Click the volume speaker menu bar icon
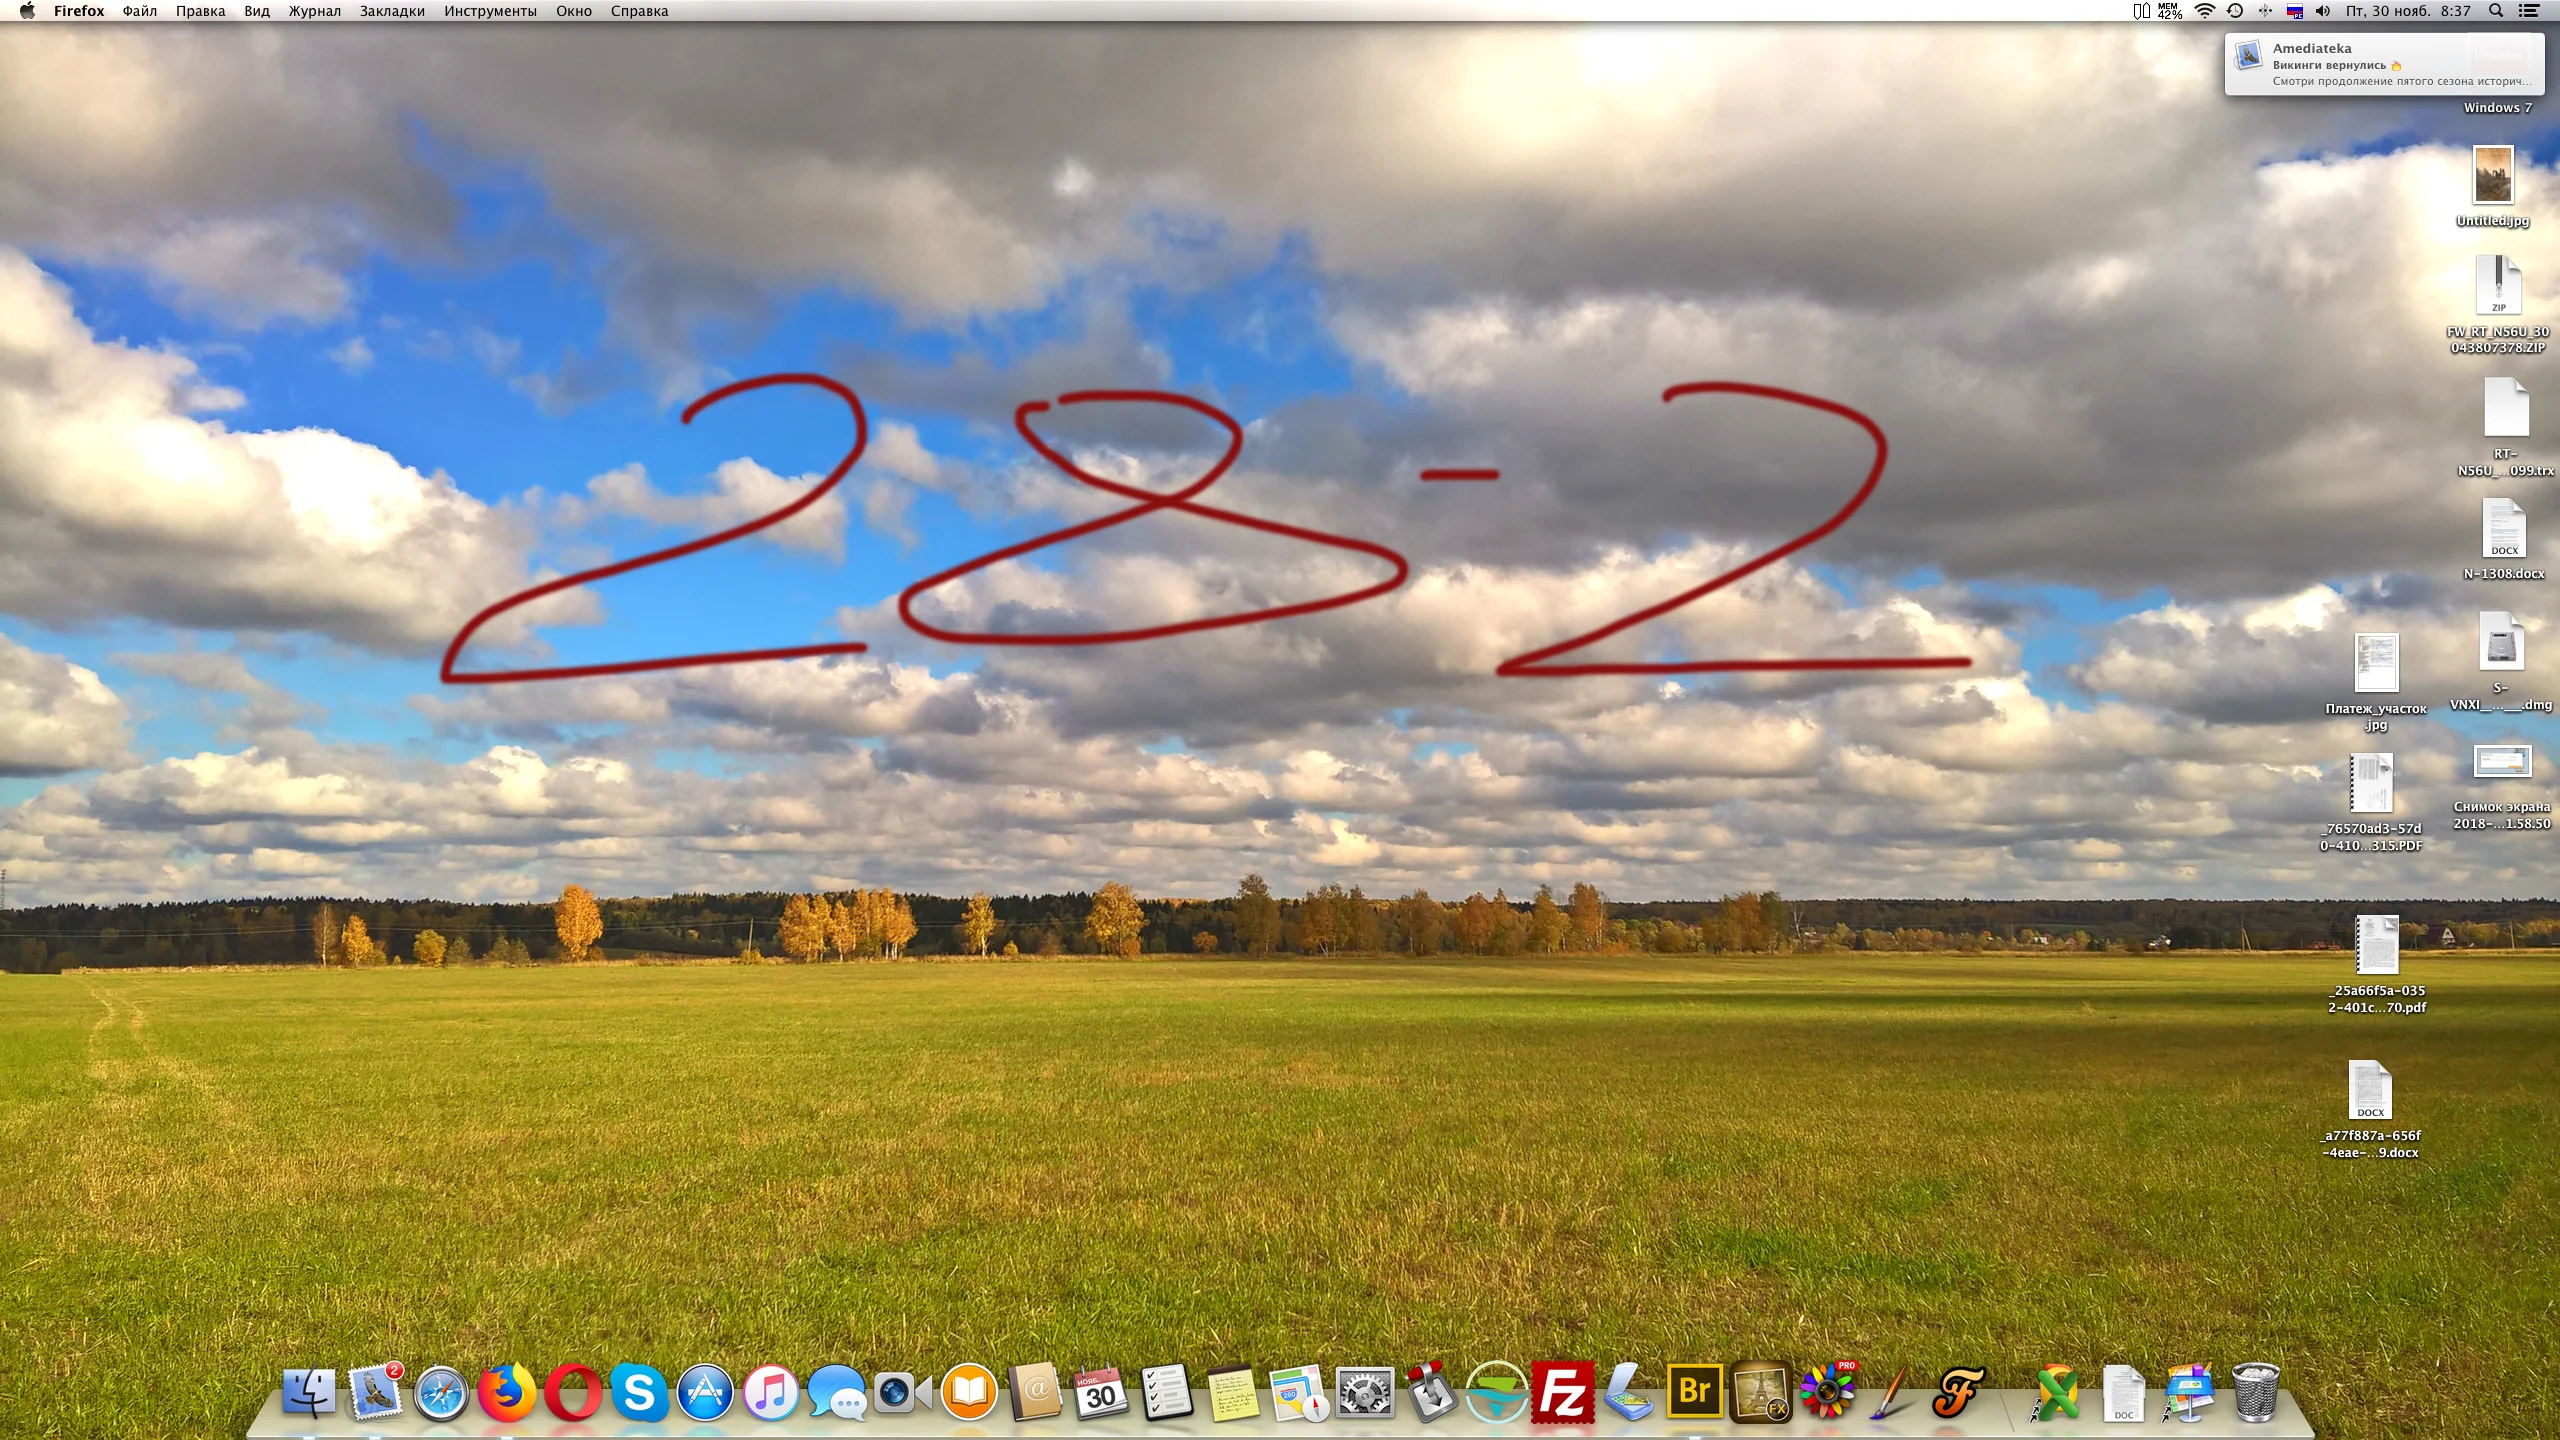Screen dimensions: 2560x1440 [2322, 11]
